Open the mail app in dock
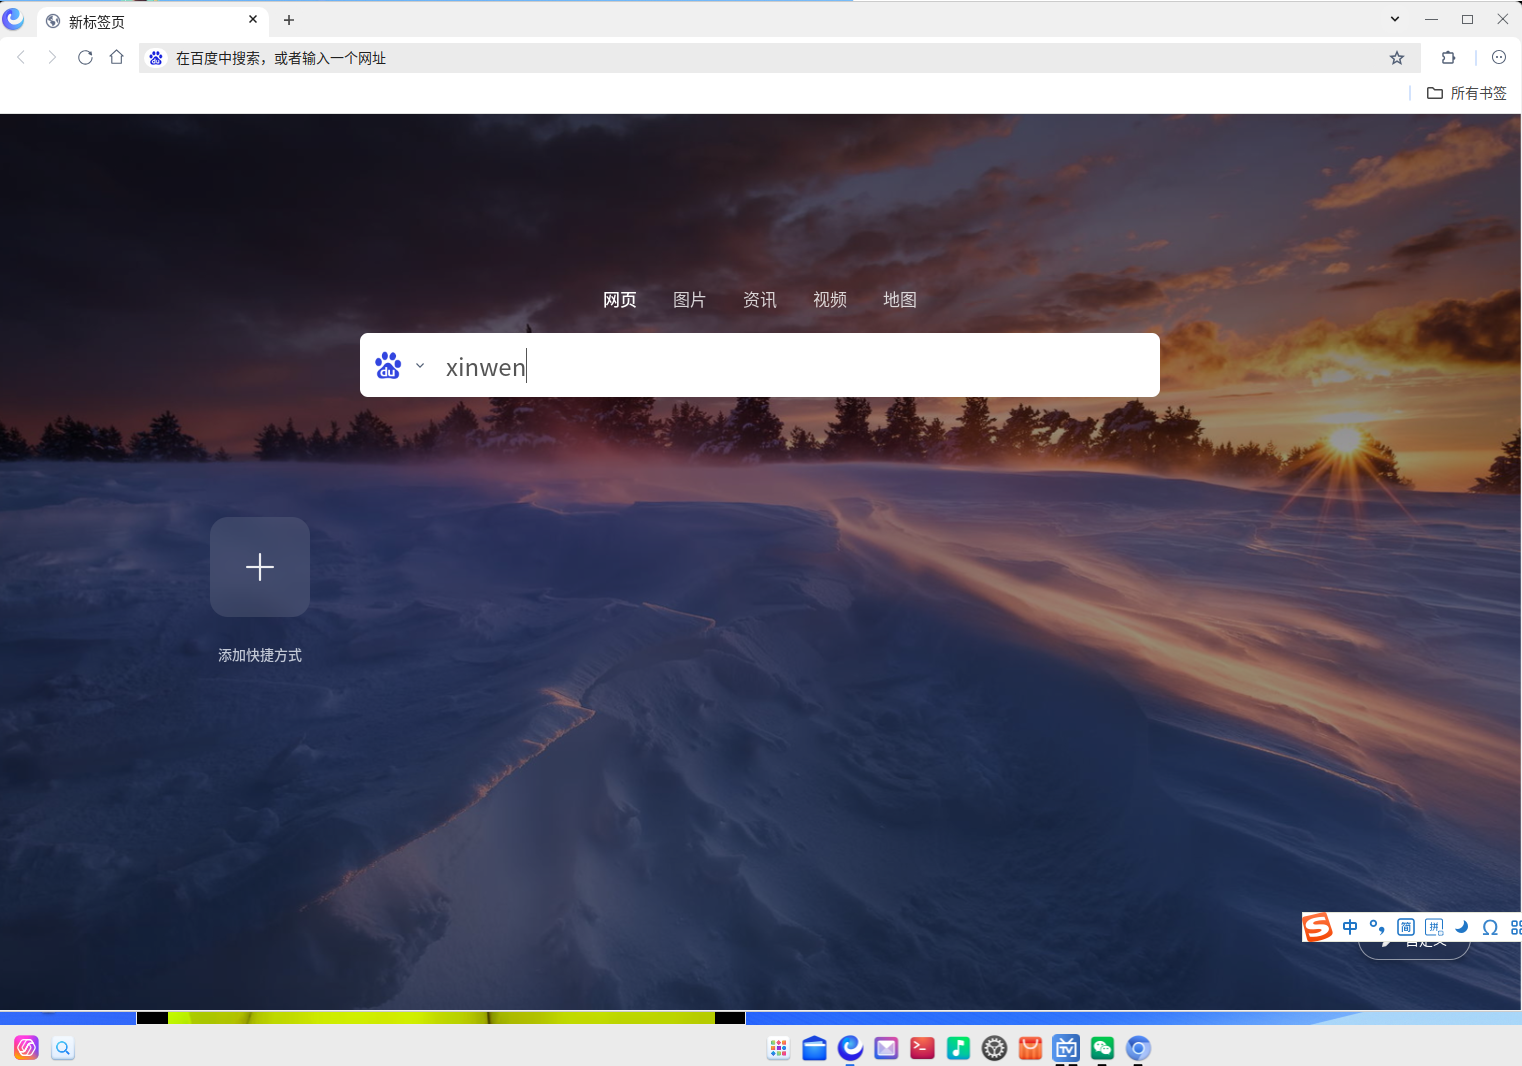This screenshot has width=1522, height=1066. tap(887, 1048)
